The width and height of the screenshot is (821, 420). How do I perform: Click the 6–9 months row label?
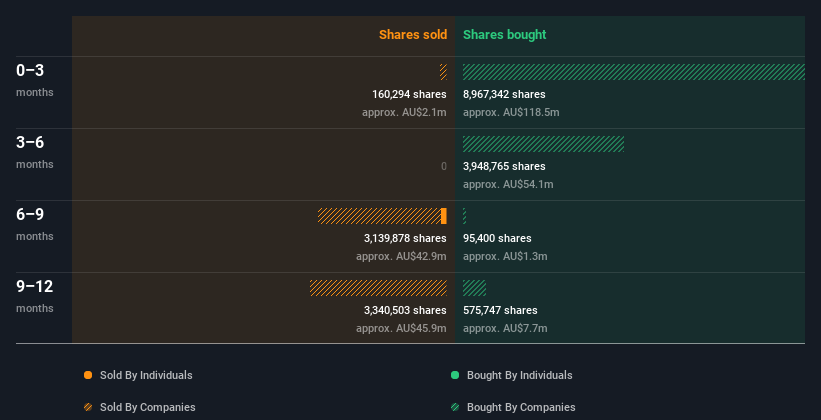point(35,224)
